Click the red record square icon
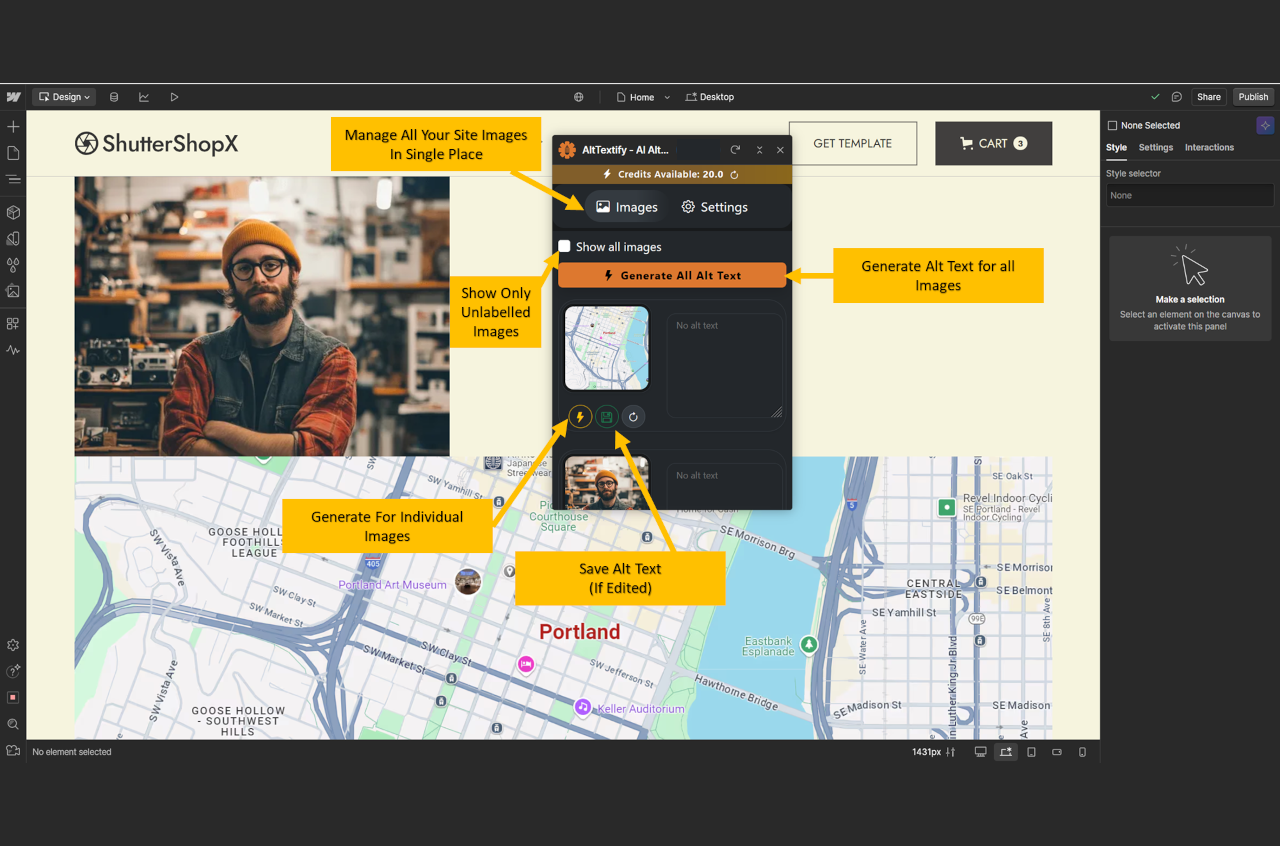 [13, 697]
